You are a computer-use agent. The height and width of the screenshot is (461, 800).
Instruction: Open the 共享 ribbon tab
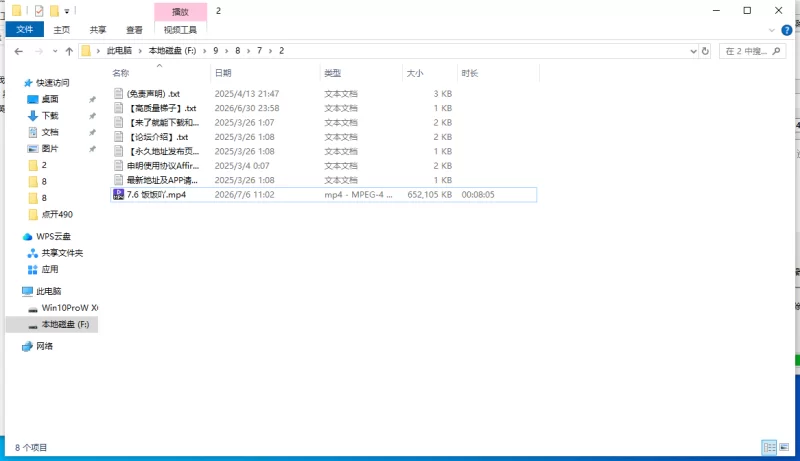[x=98, y=30]
